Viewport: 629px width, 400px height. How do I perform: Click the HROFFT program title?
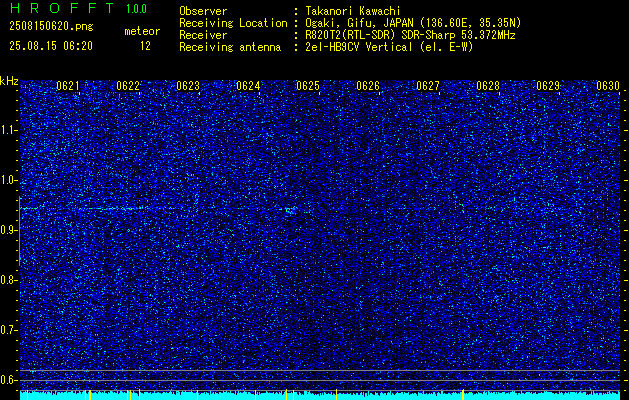tap(62, 8)
